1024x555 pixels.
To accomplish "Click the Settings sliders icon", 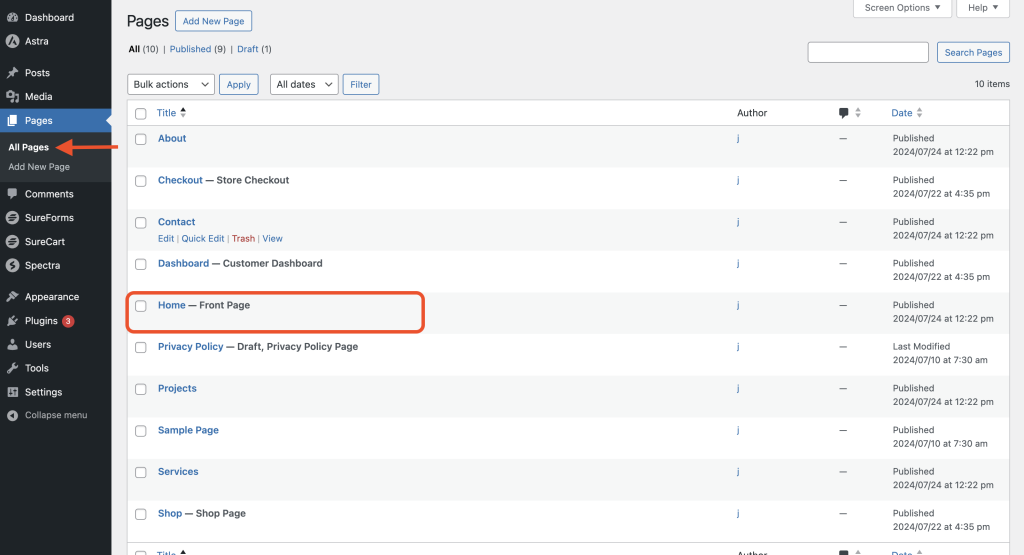I will click(x=12, y=392).
